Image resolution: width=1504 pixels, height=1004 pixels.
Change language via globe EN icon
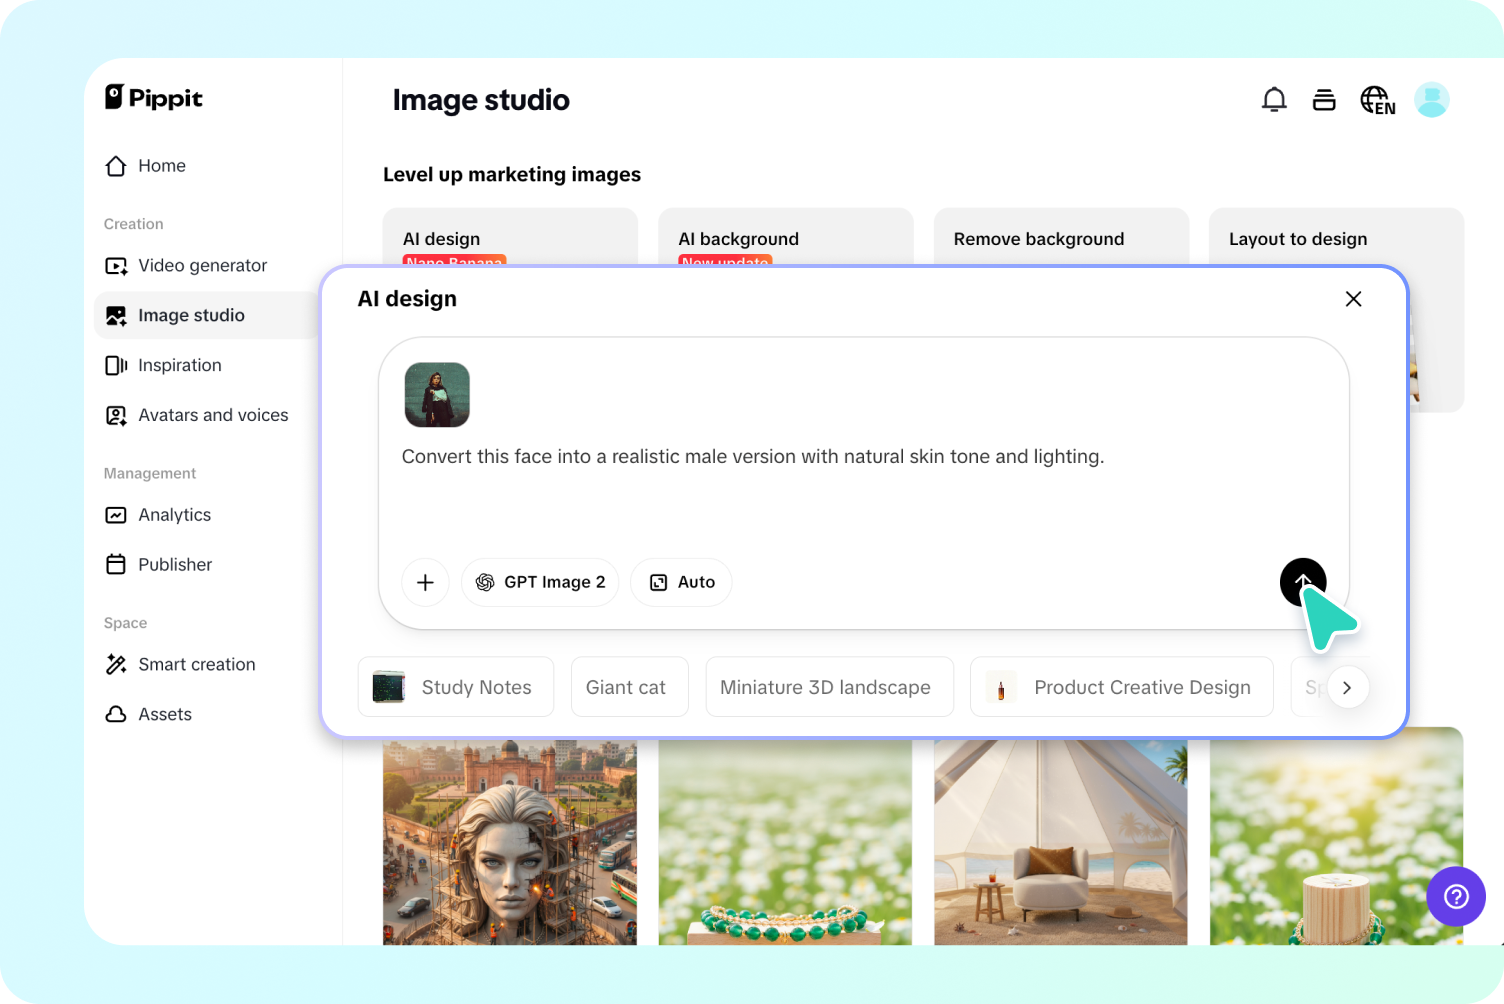(1378, 100)
